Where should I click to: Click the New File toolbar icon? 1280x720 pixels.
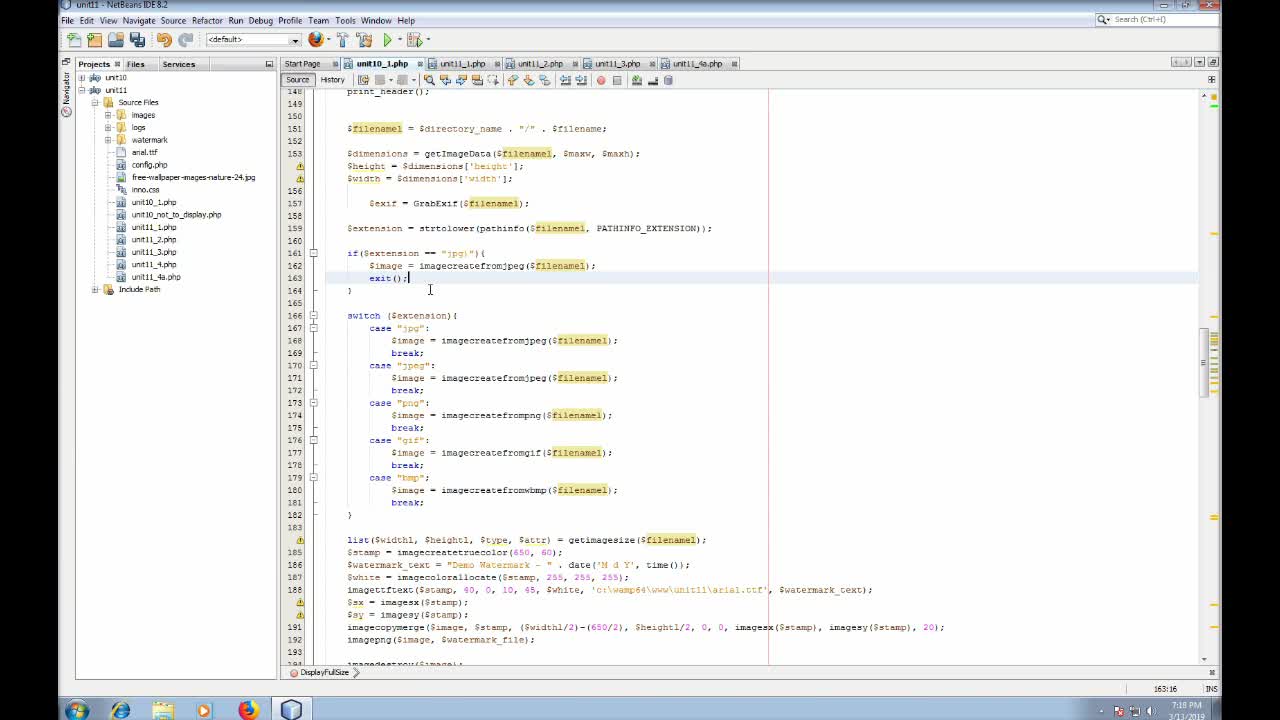click(x=74, y=40)
